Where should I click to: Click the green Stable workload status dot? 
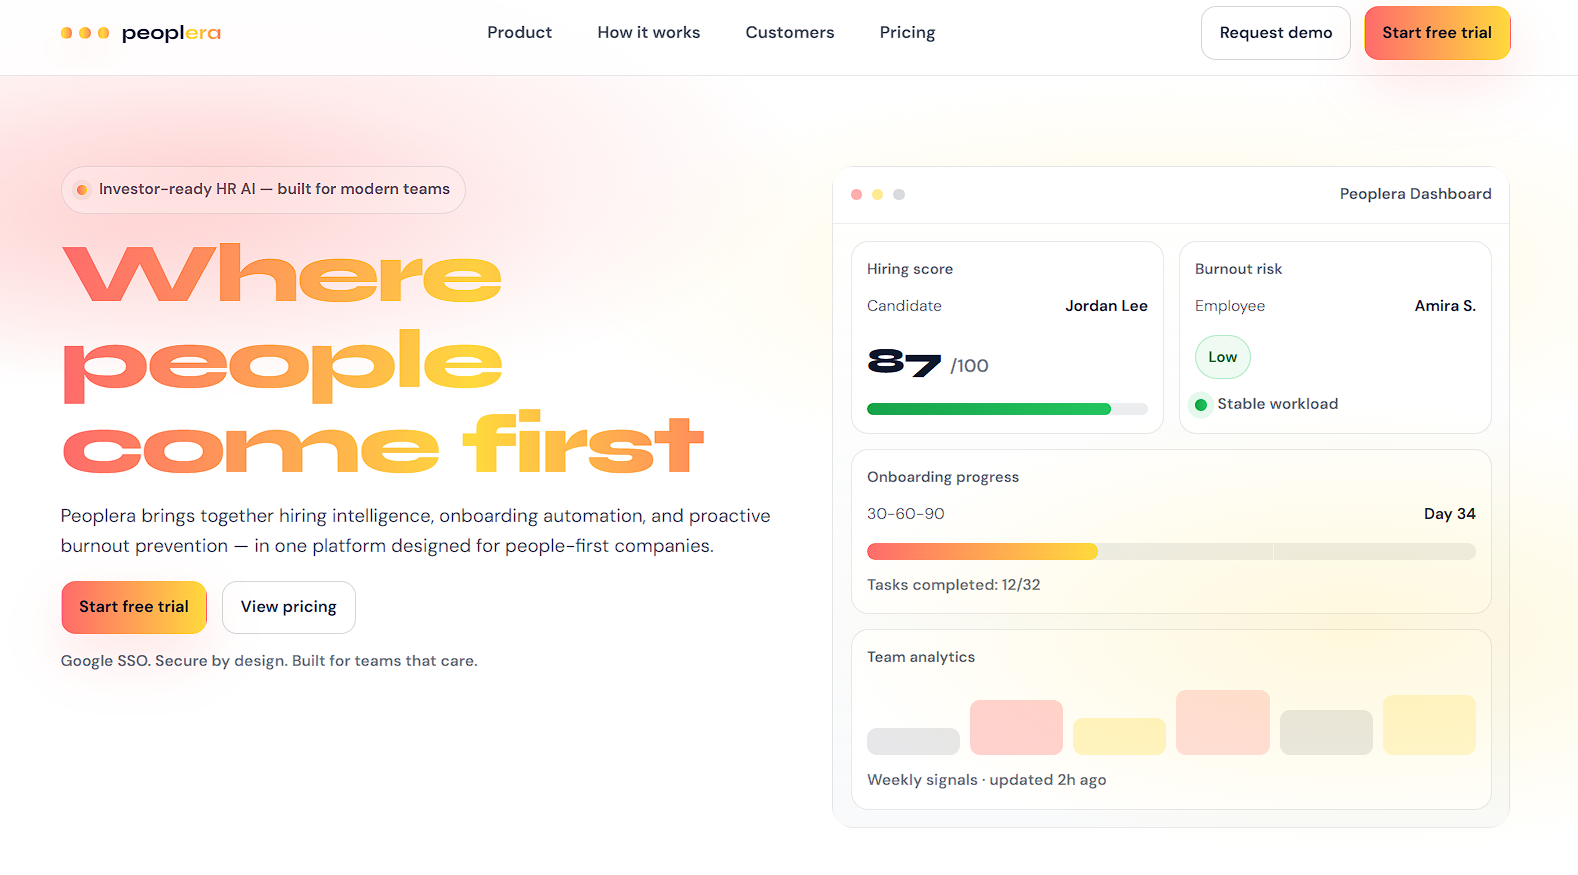1201,405
